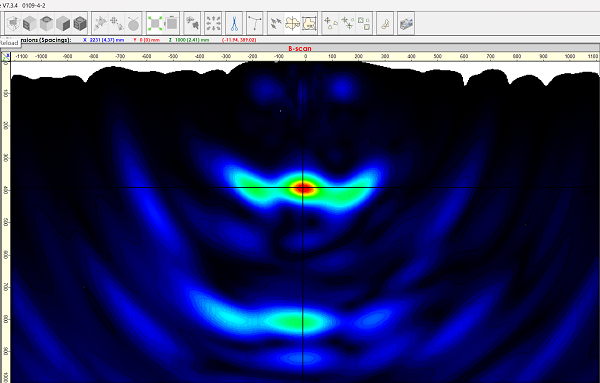
Task: Select the plain shaded cube icon
Action: click(x=63, y=24)
